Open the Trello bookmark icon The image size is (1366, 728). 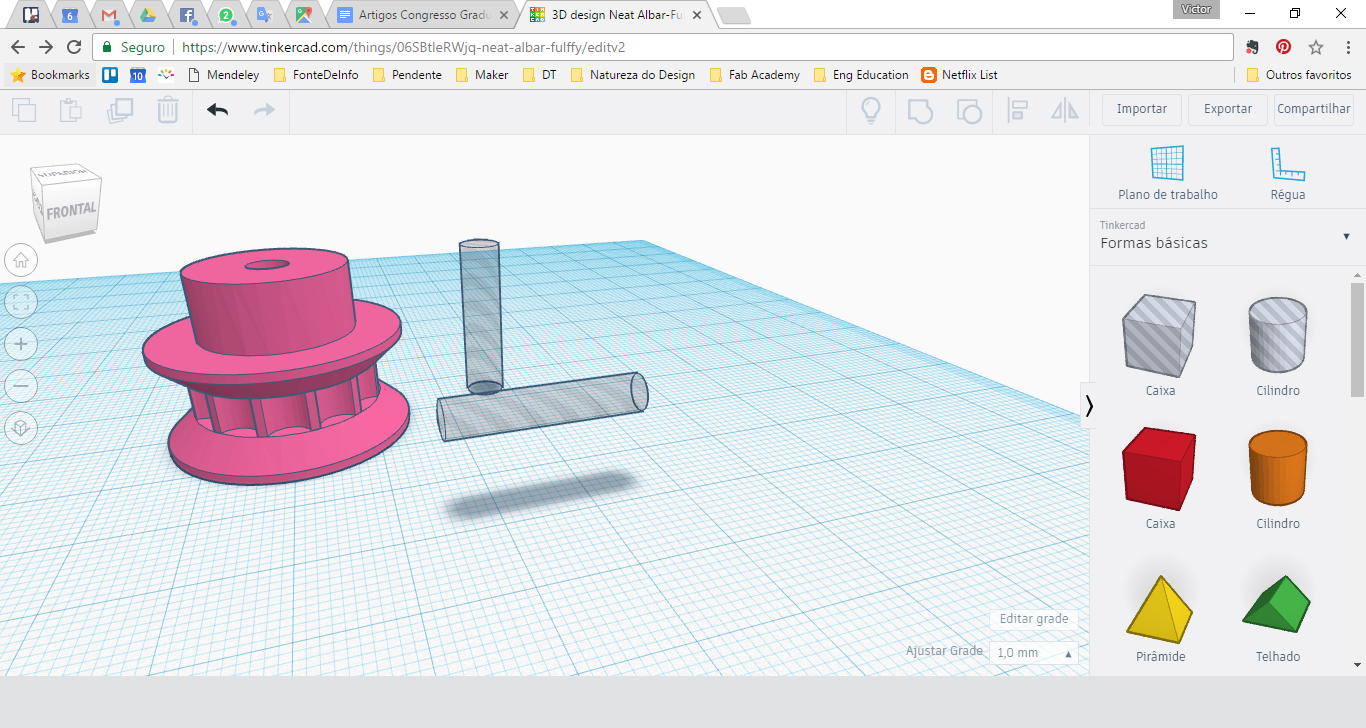tap(110, 75)
